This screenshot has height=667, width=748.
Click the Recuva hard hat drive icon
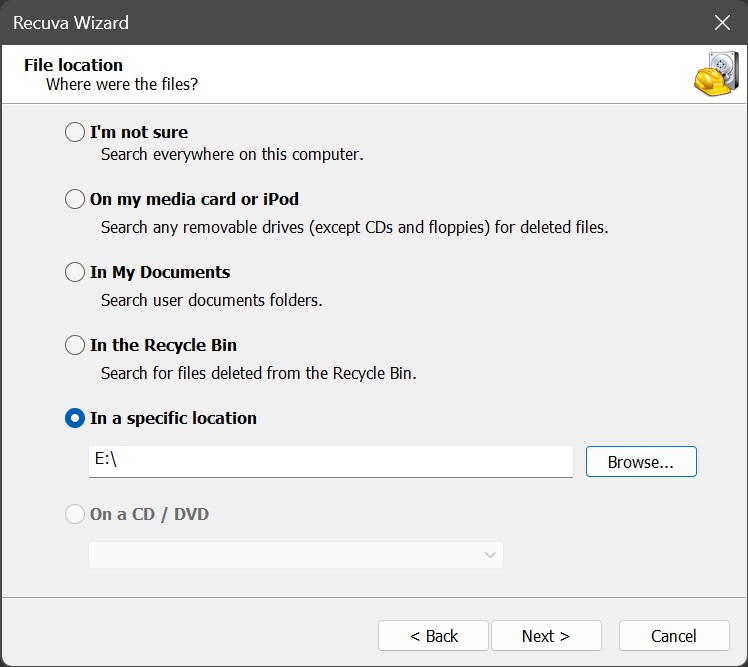pos(715,74)
